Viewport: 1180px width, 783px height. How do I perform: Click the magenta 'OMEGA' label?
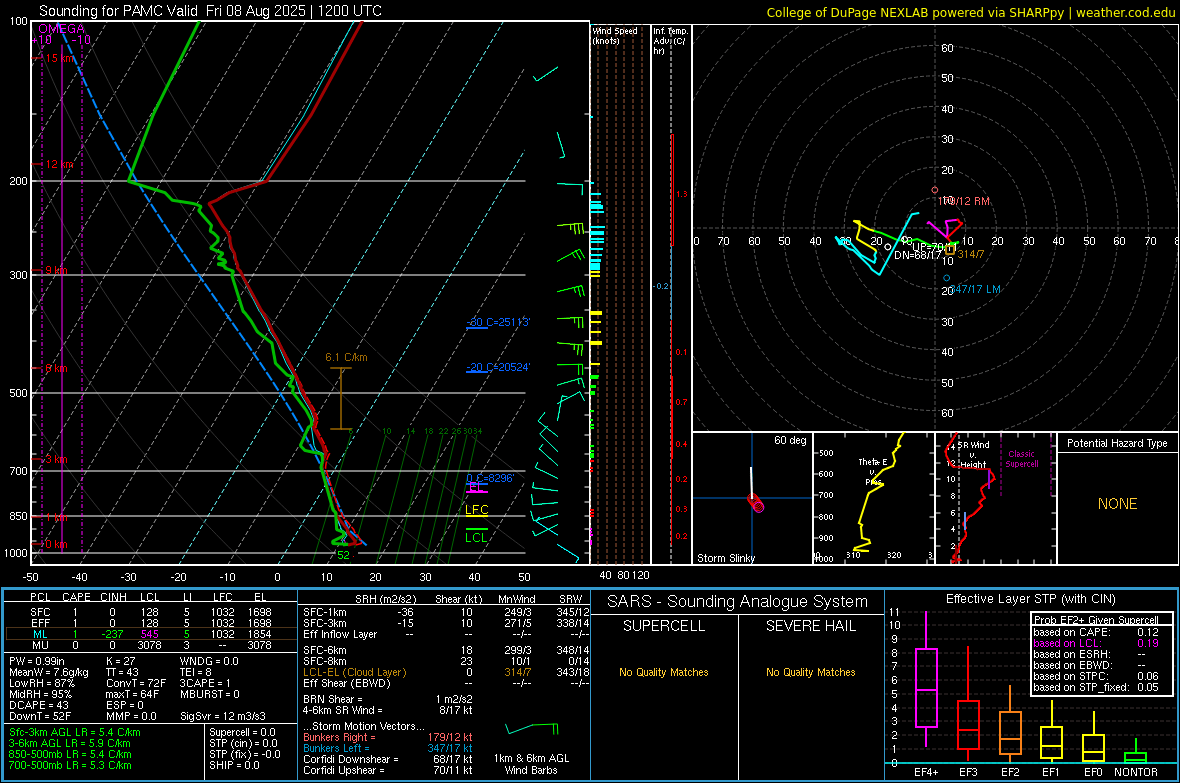point(62,29)
